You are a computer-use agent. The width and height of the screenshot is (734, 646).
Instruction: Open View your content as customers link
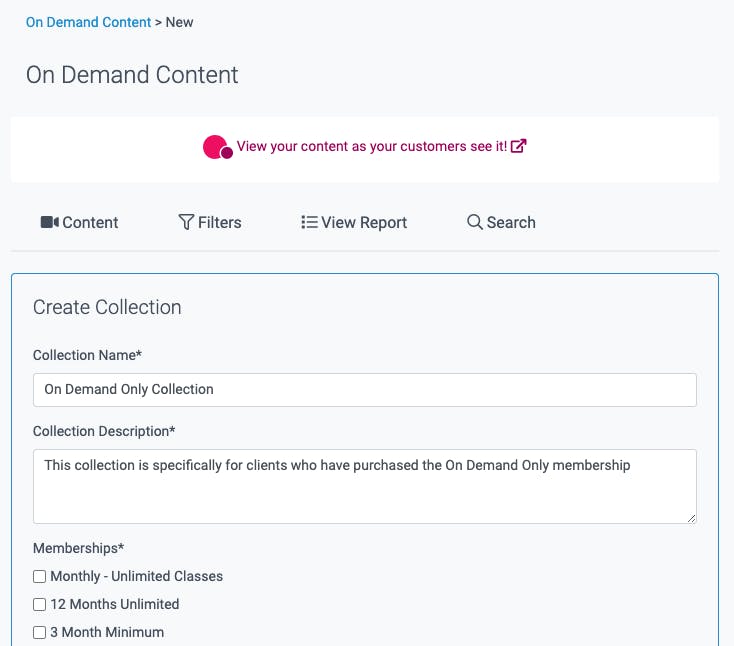(372, 146)
